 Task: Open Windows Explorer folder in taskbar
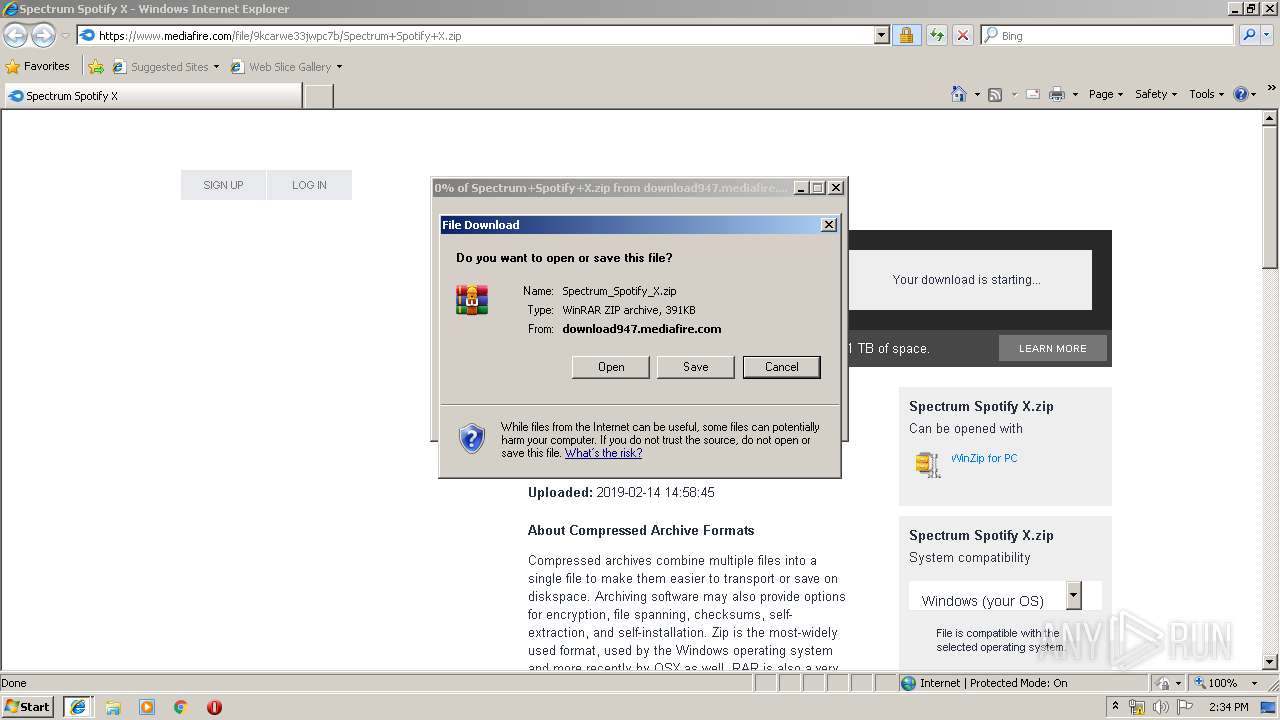pyautogui.click(x=113, y=707)
